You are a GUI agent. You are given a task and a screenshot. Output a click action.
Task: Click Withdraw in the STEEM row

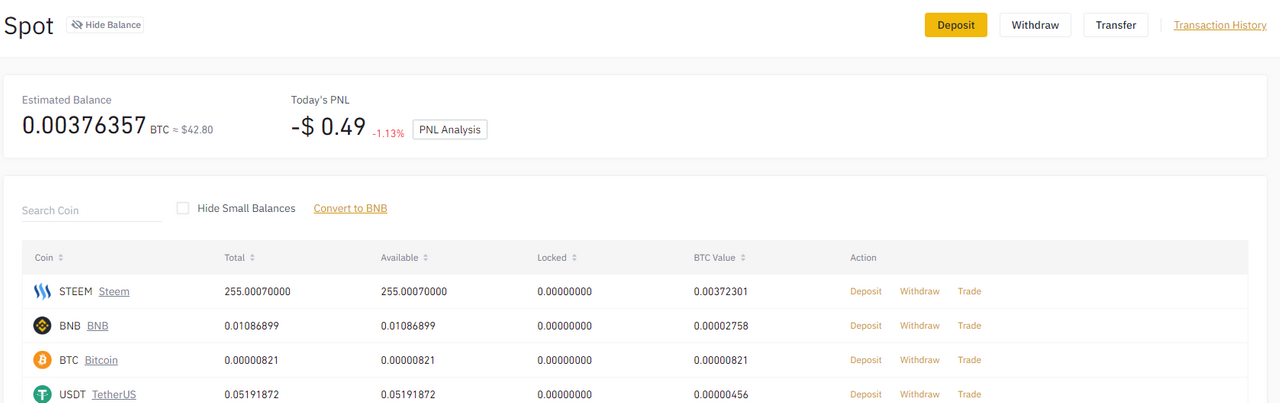pos(920,292)
